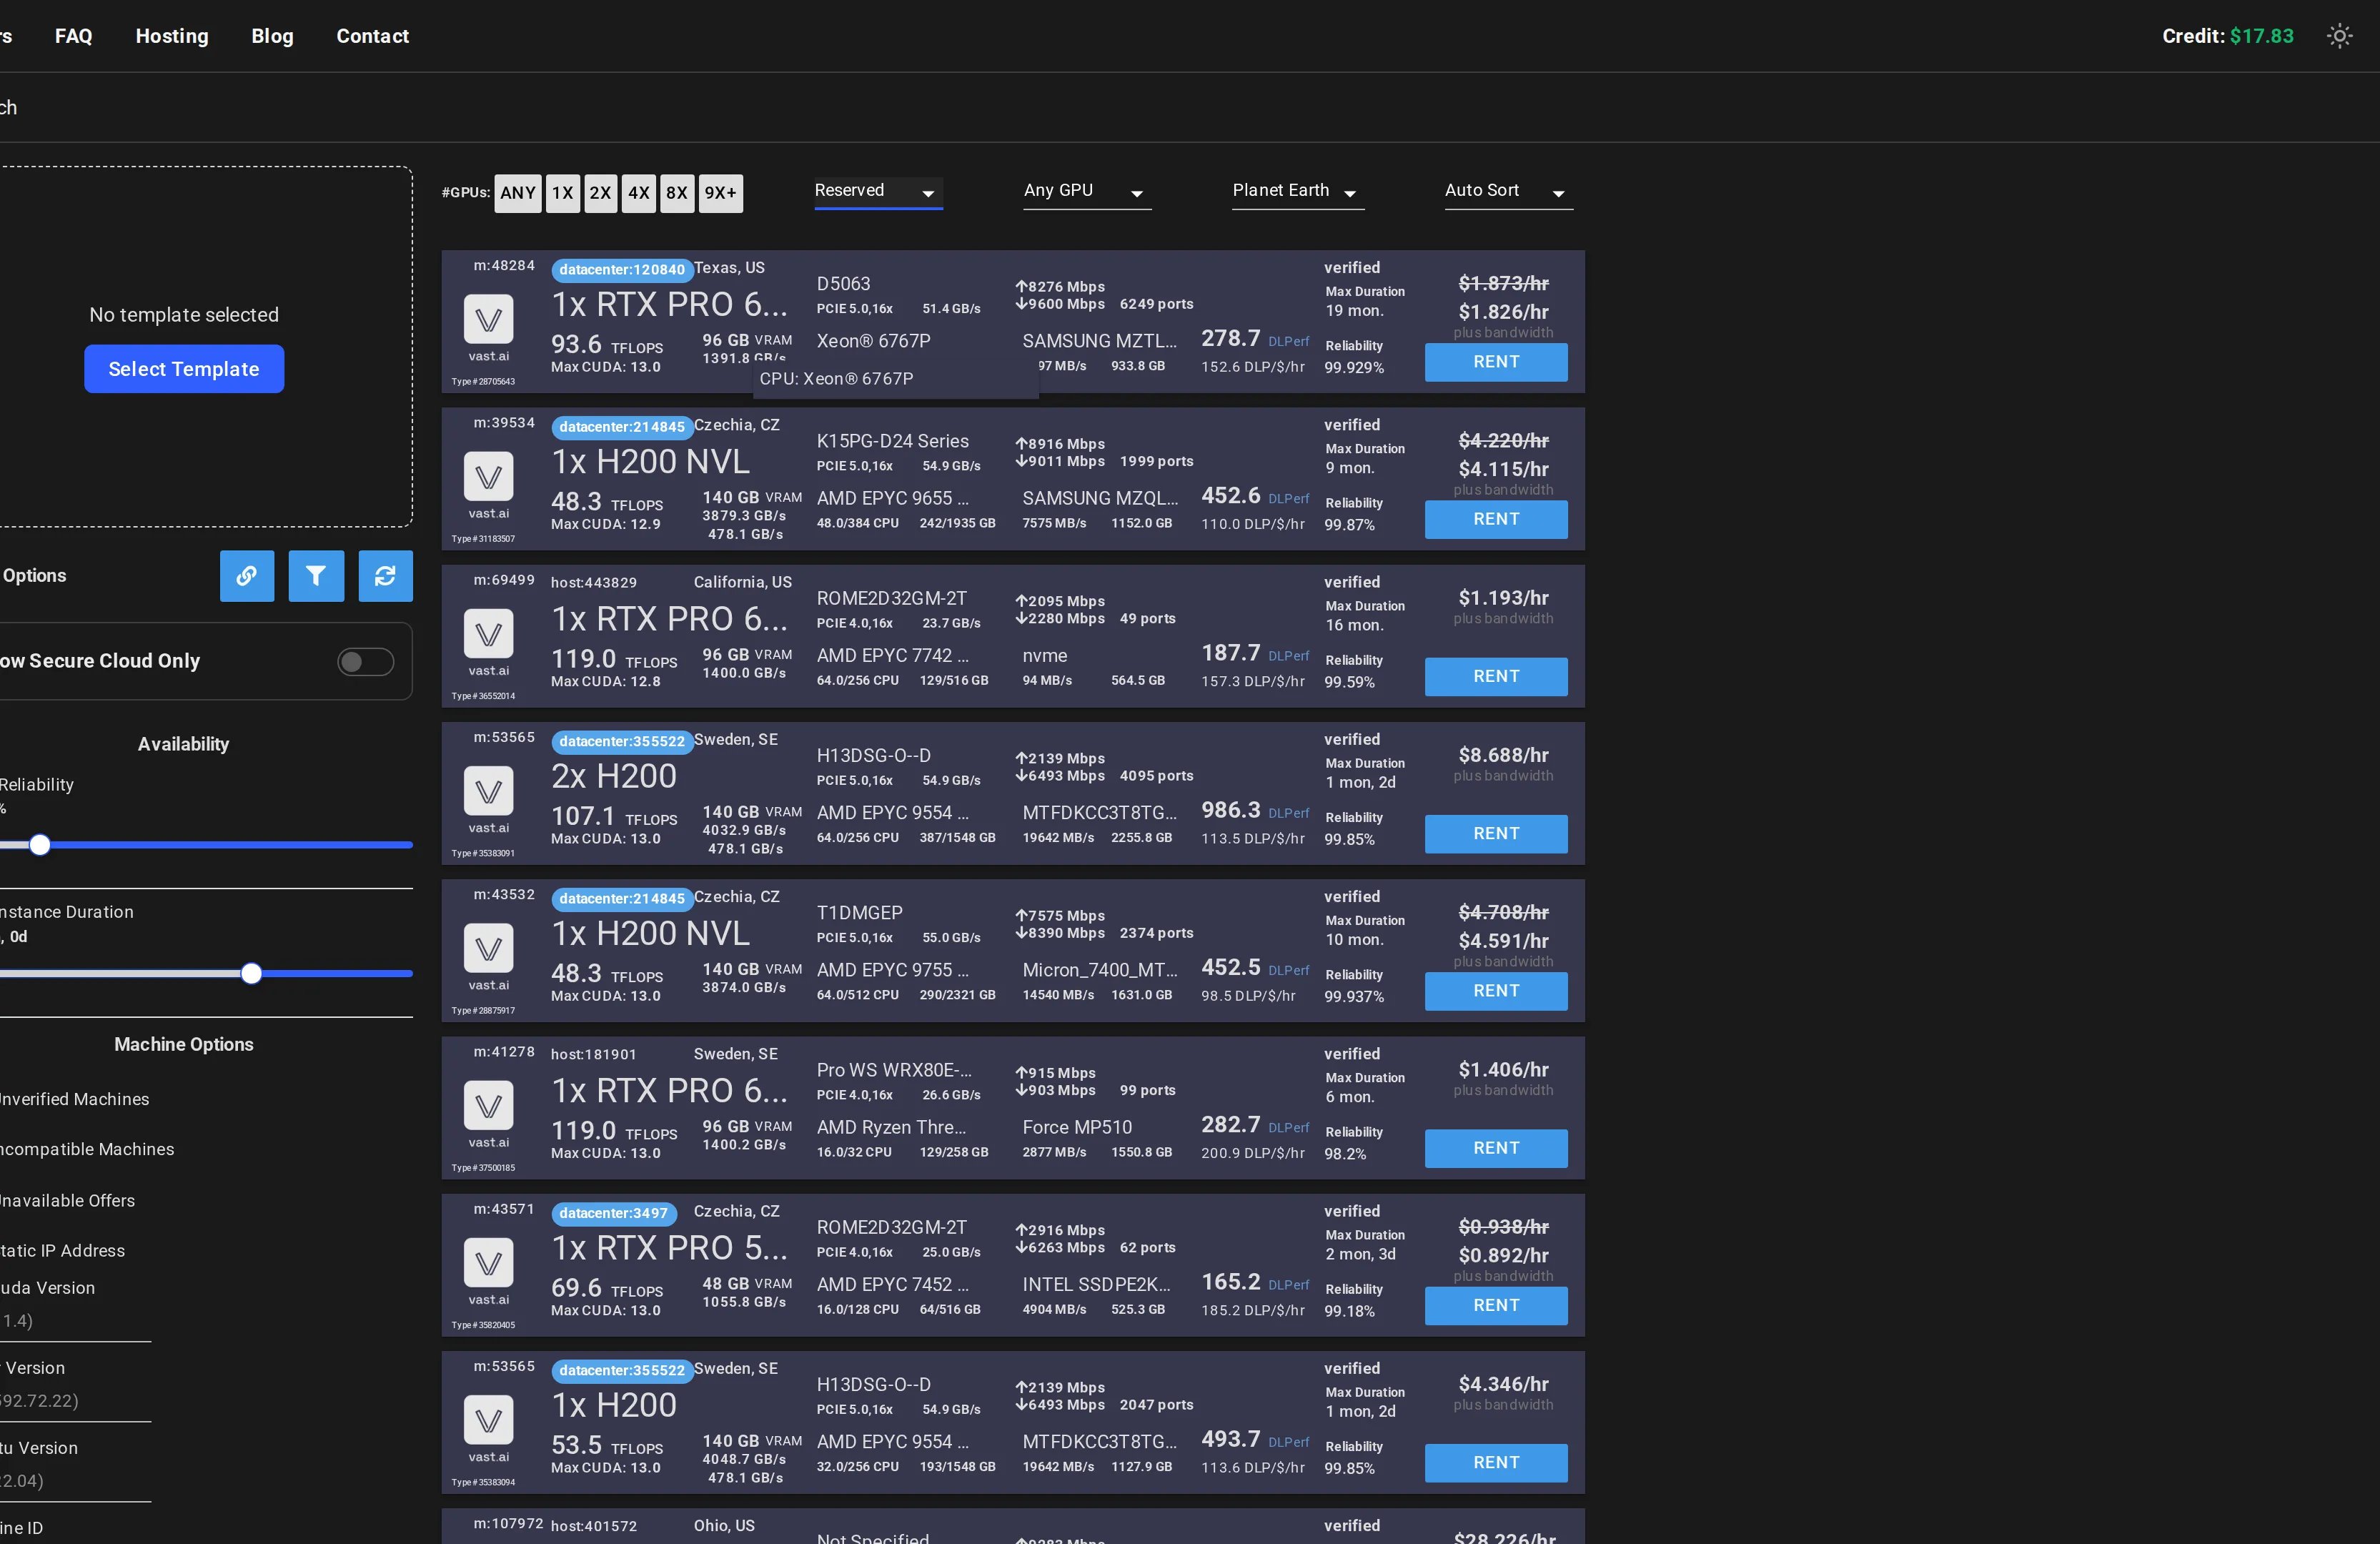This screenshot has width=2380, height=1544.
Task: Click the vast.ai logo on machine m:43532
Action: pyautogui.click(x=488, y=948)
